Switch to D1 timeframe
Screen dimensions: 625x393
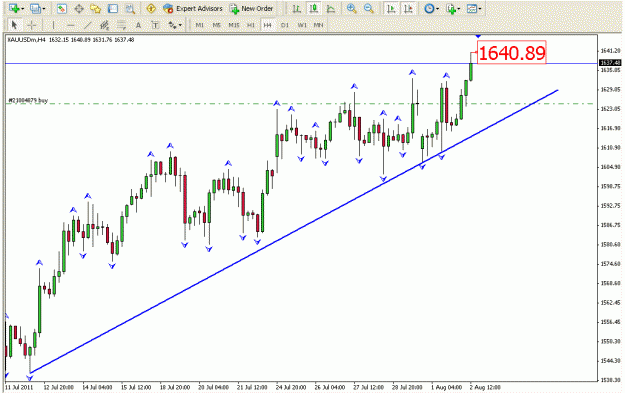(x=285, y=25)
